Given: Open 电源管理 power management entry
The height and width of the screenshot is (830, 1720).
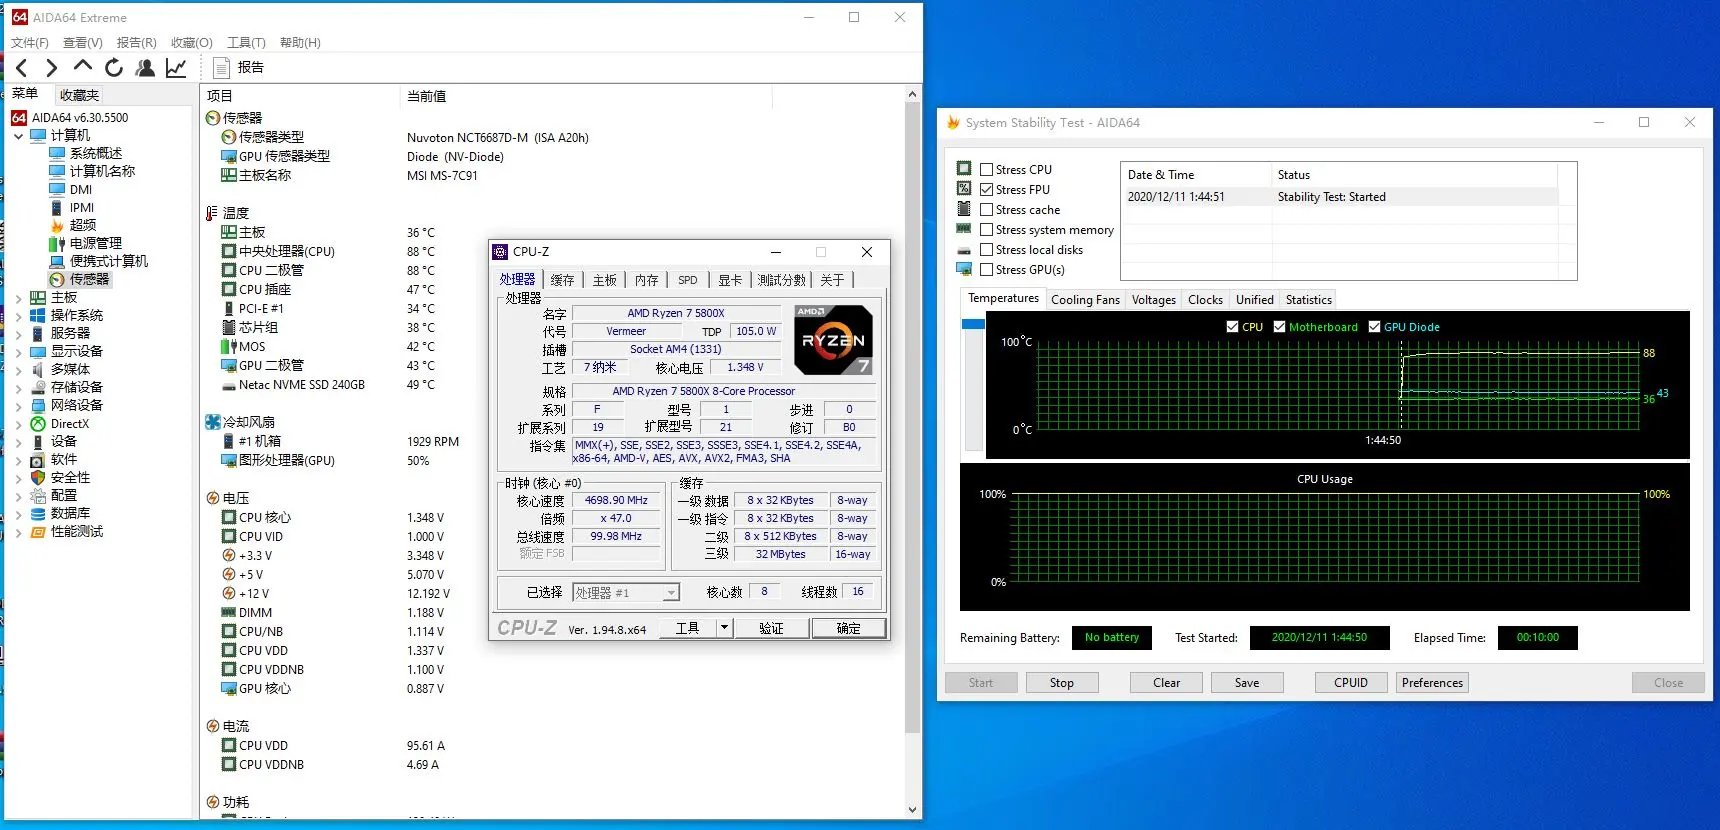Looking at the screenshot, I should (95, 243).
